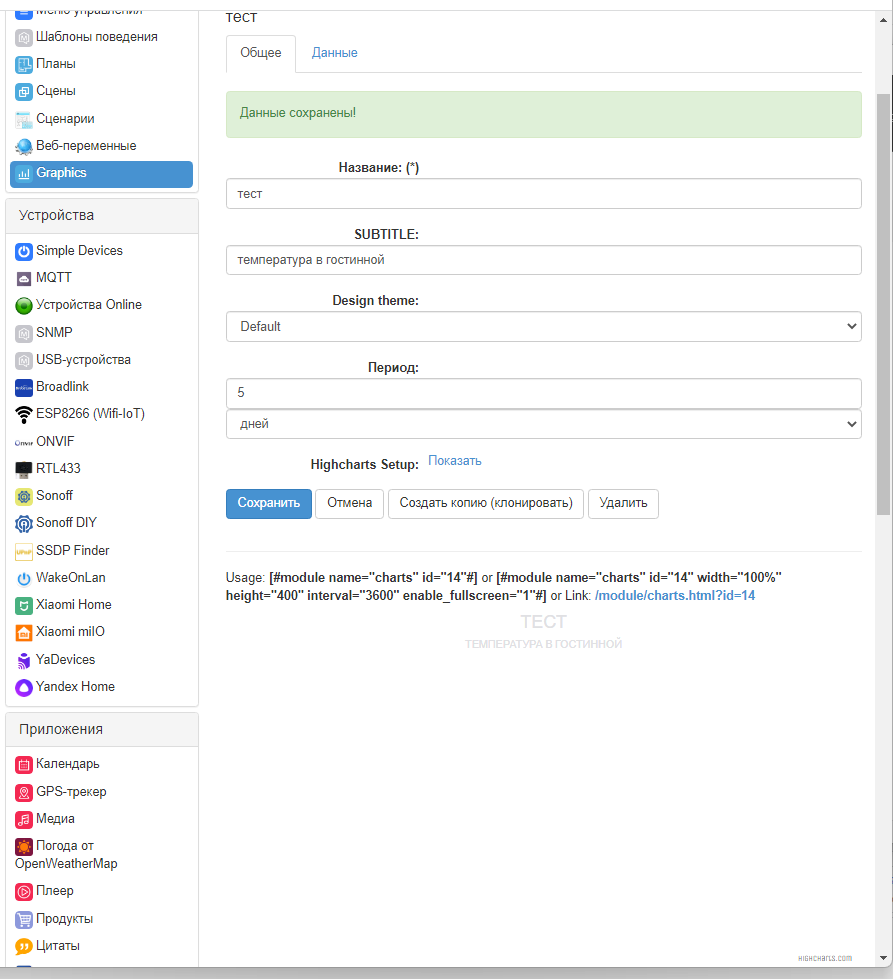Open the Xiaomi miIO icon
Screen dimensions: 893x979
(x=24, y=632)
